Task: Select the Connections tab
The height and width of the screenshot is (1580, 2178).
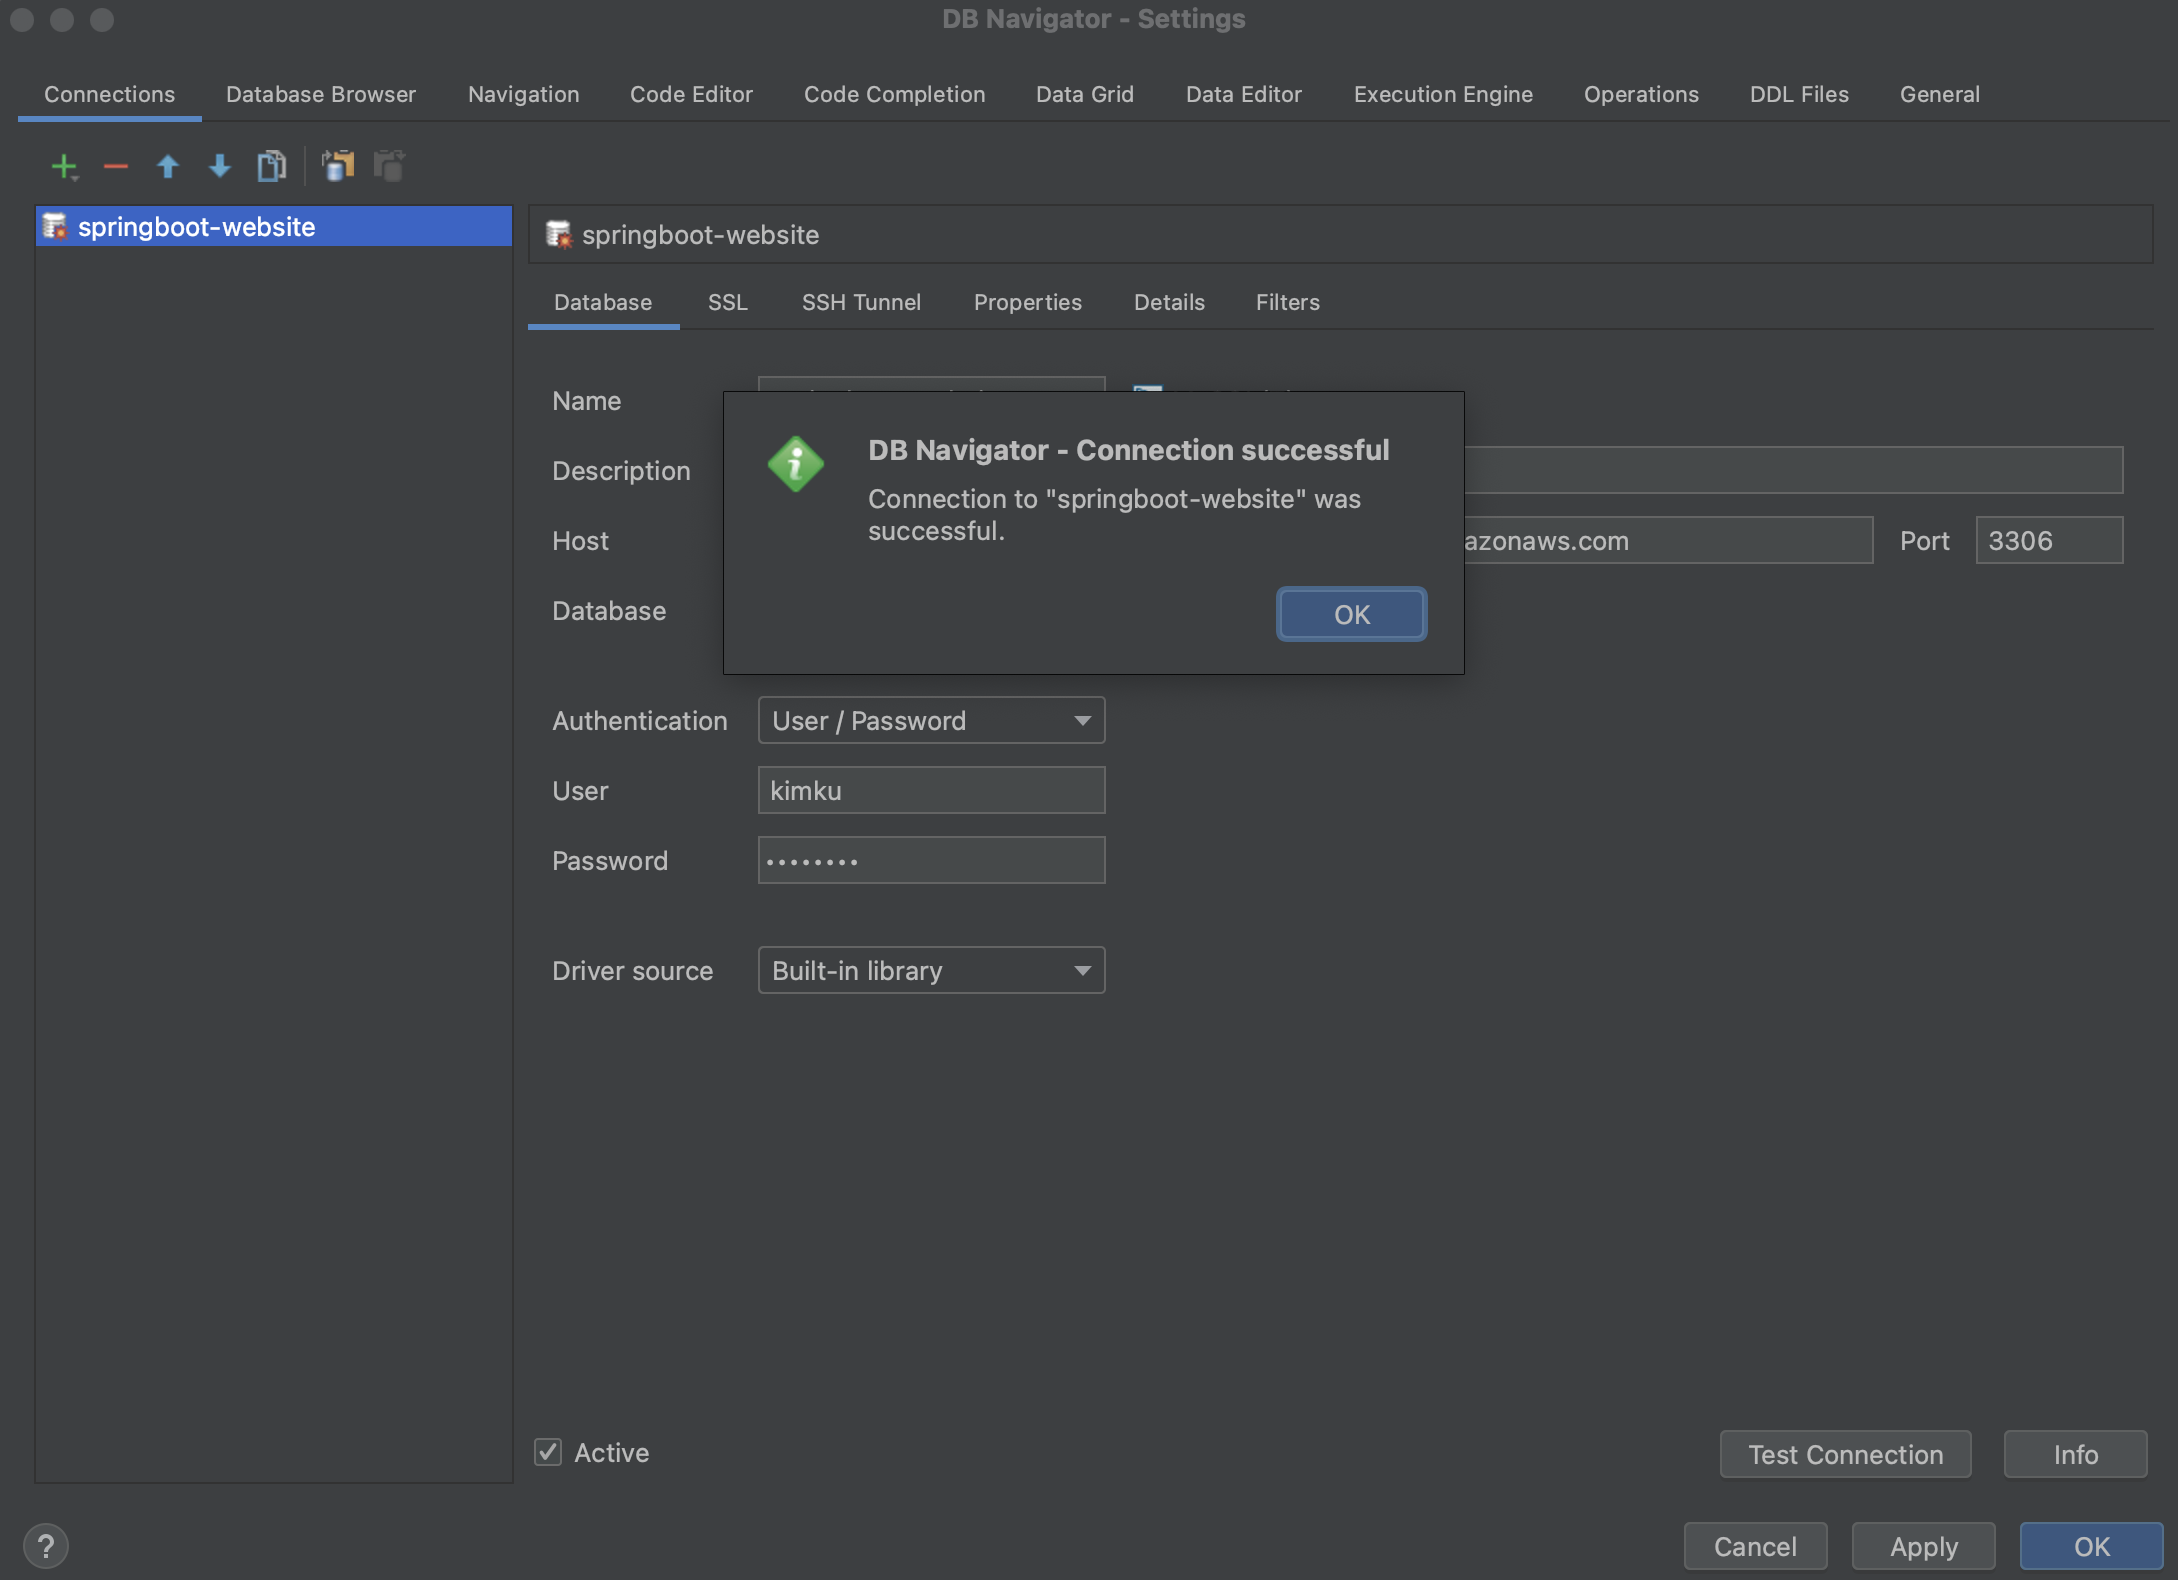Action: pyautogui.click(x=110, y=94)
